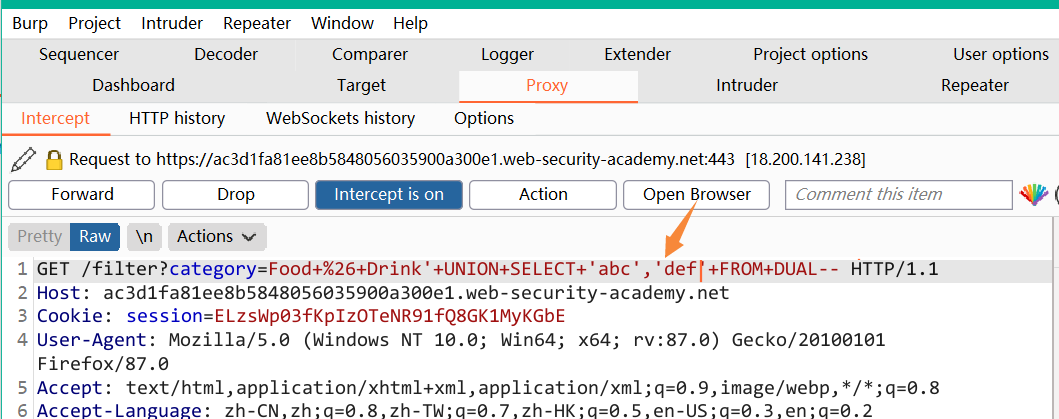Click the Comment this item field
This screenshot has height=419, width=1059.
click(x=898, y=195)
